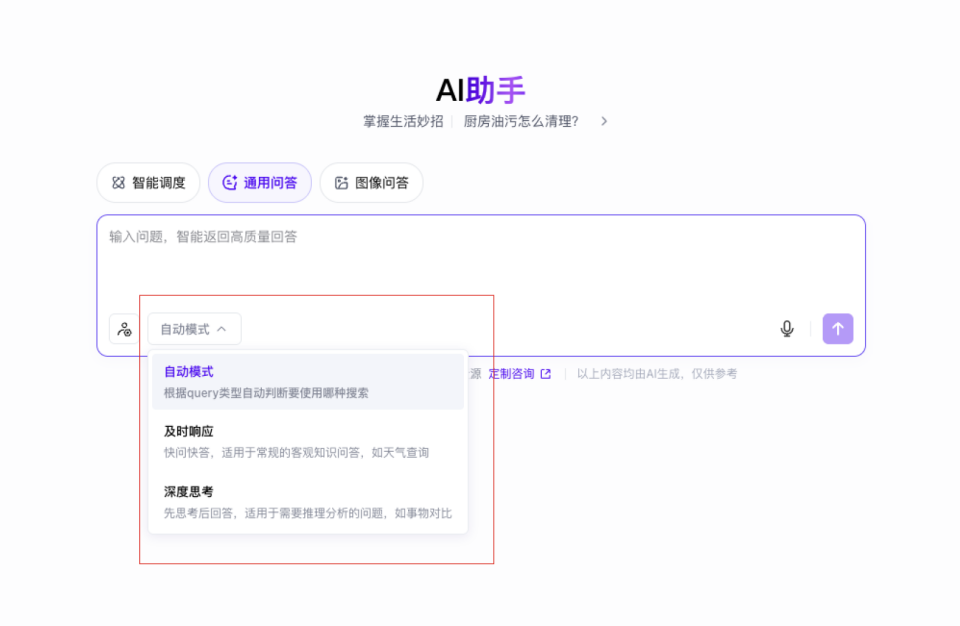Click the chat bubble icon in 通用问答
Image resolution: width=960 pixels, height=626 pixels.
(x=229, y=183)
